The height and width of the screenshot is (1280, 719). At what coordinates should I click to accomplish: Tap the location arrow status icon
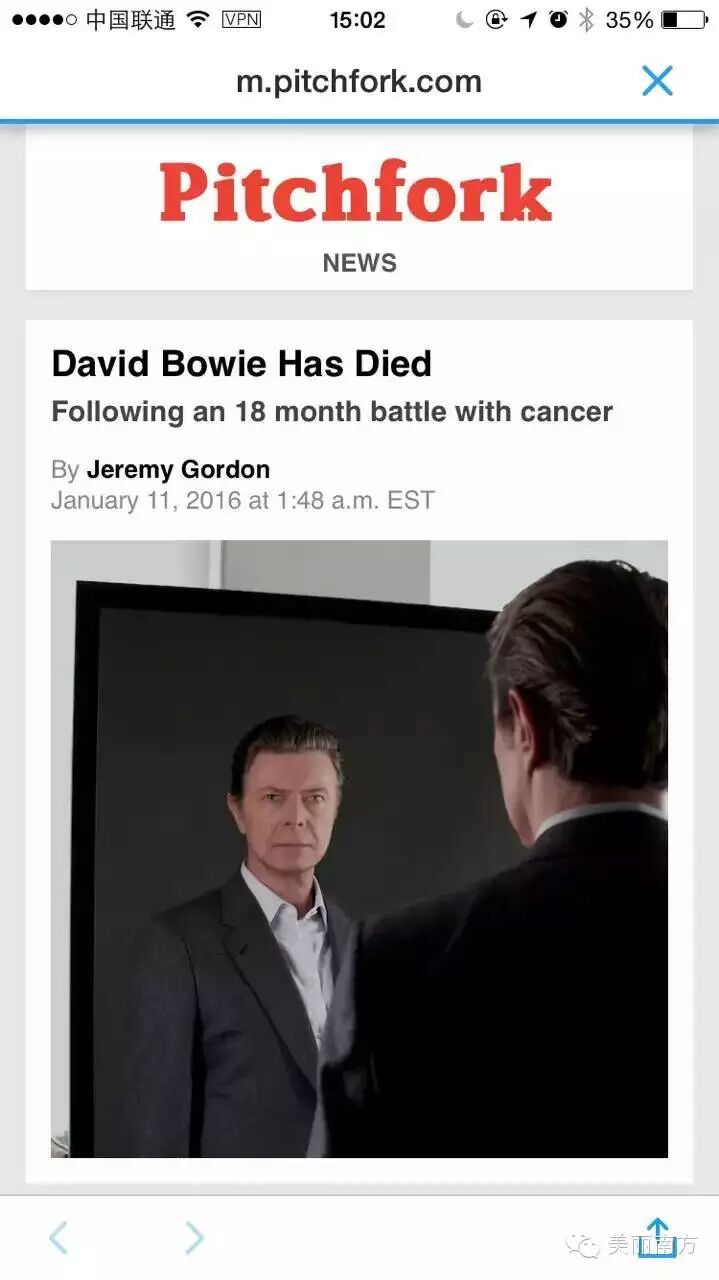click(x=528, y=19)
